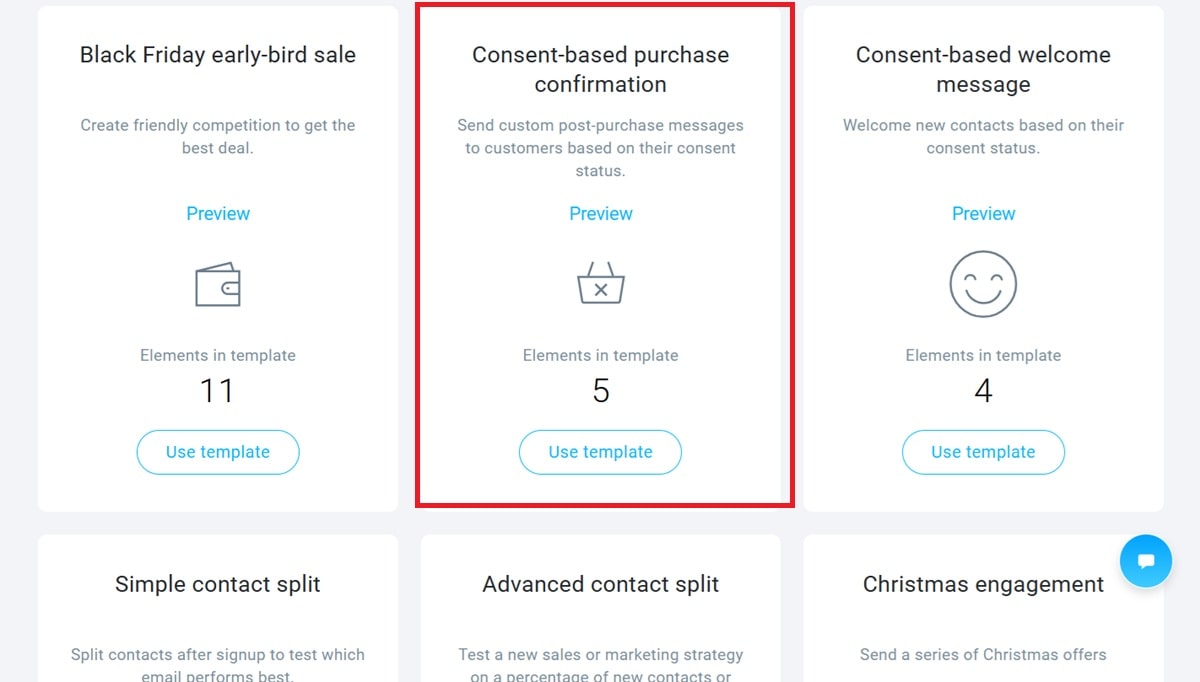
Task: Use the Consent-based purchase confirmation template
Action: coord(600,452)
